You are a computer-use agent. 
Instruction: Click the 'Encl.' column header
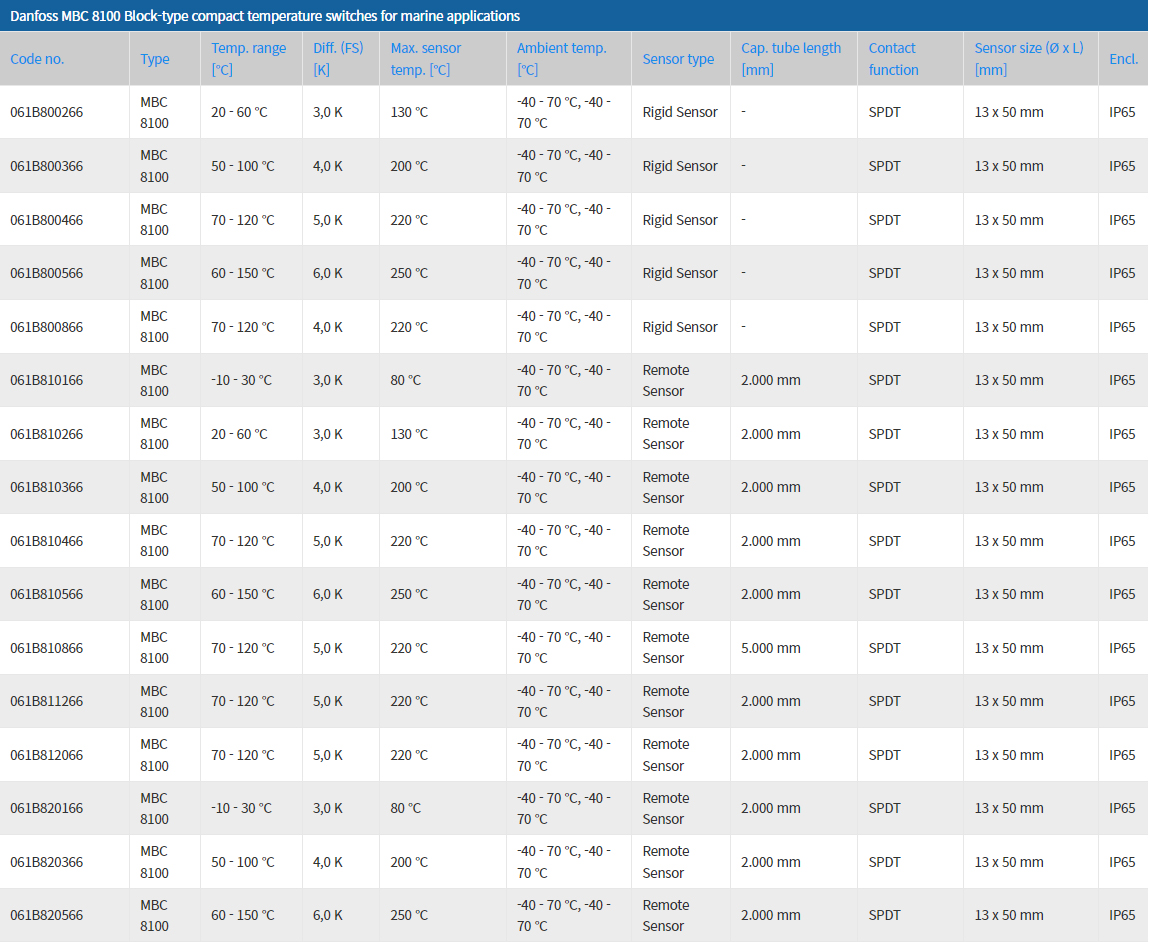click(x=1123, y=59)
